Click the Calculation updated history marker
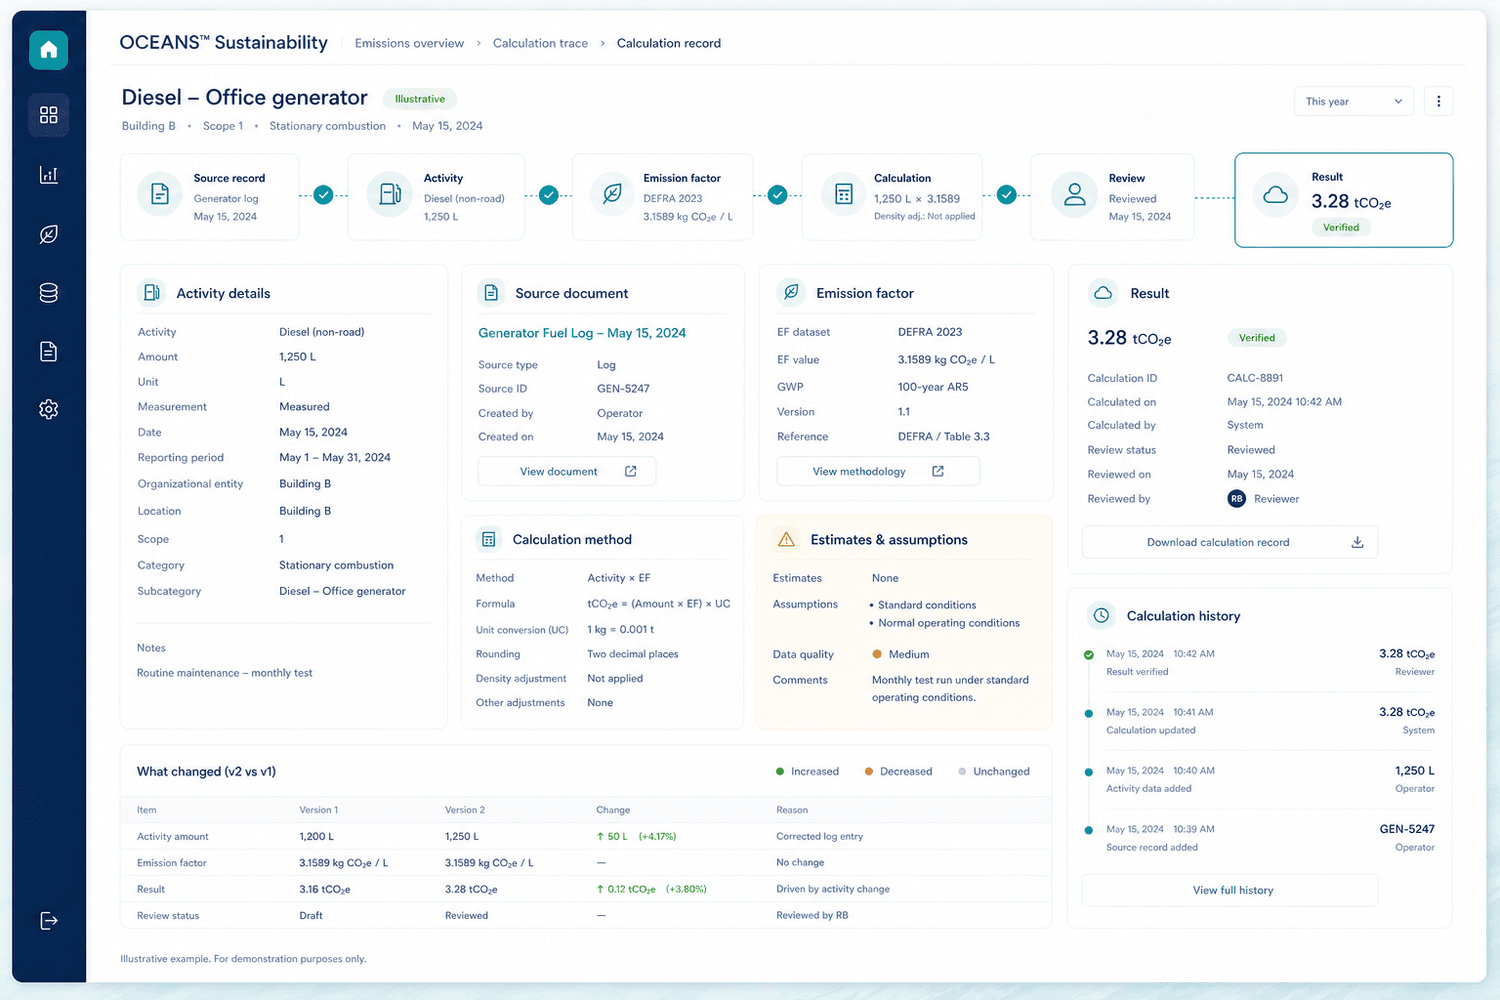The height and width of the screenshot is (1000, 1500). point(1089,713)
